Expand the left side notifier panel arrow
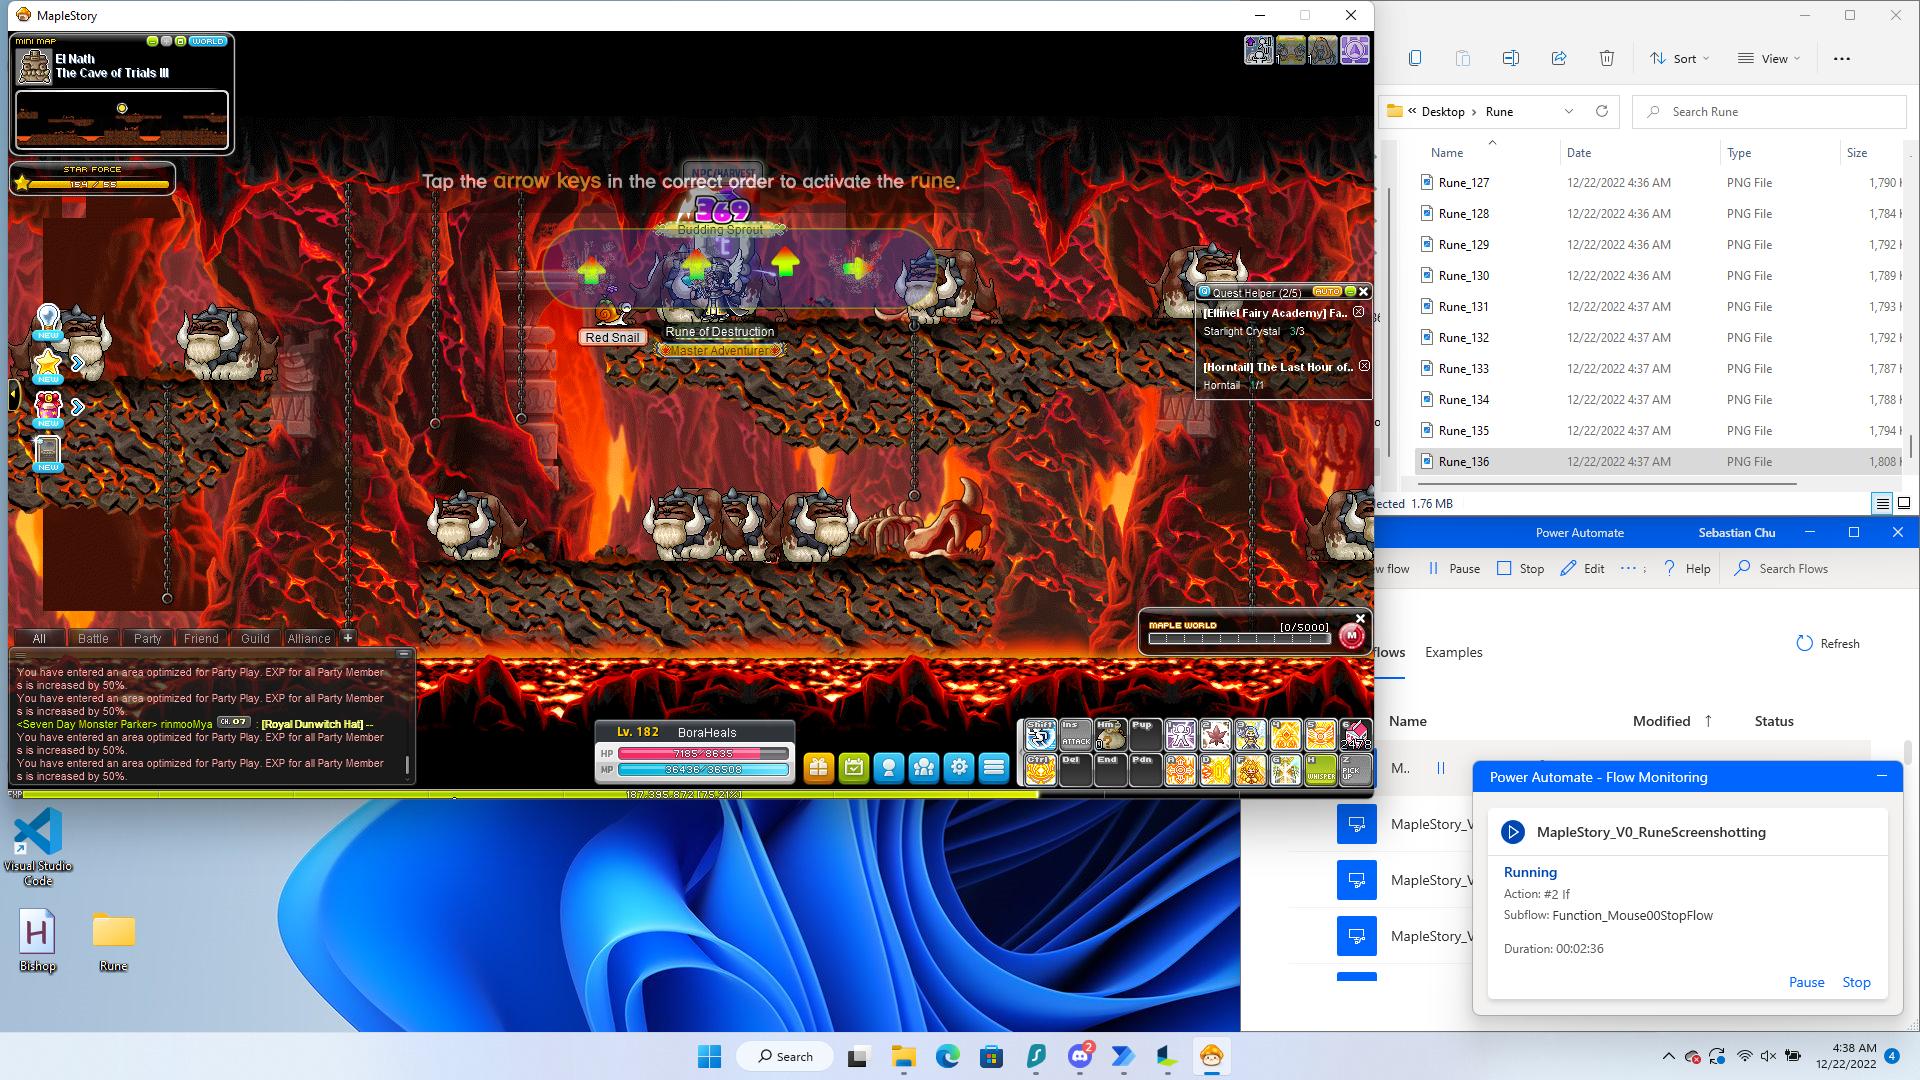 [13, 394]
